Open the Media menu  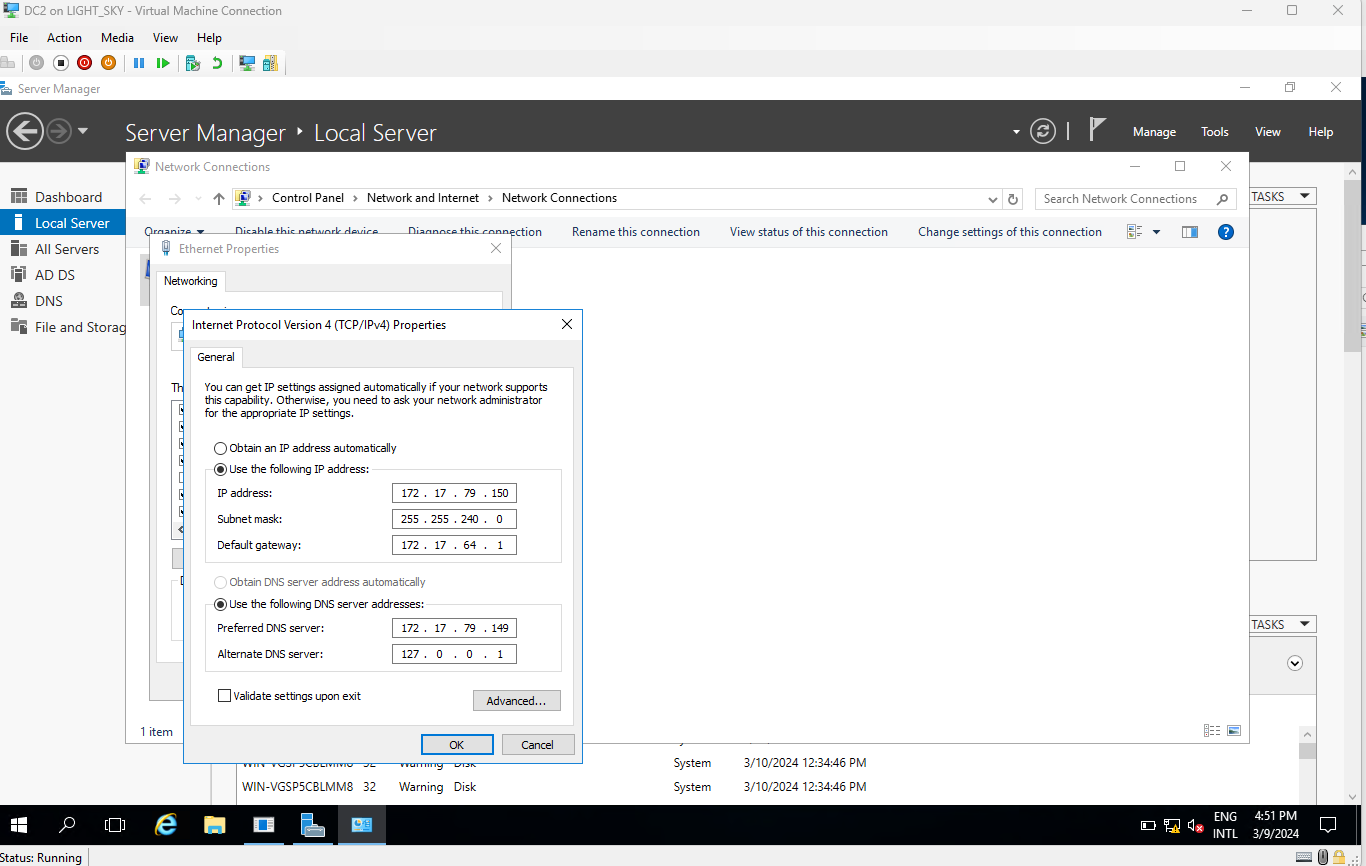117,38
